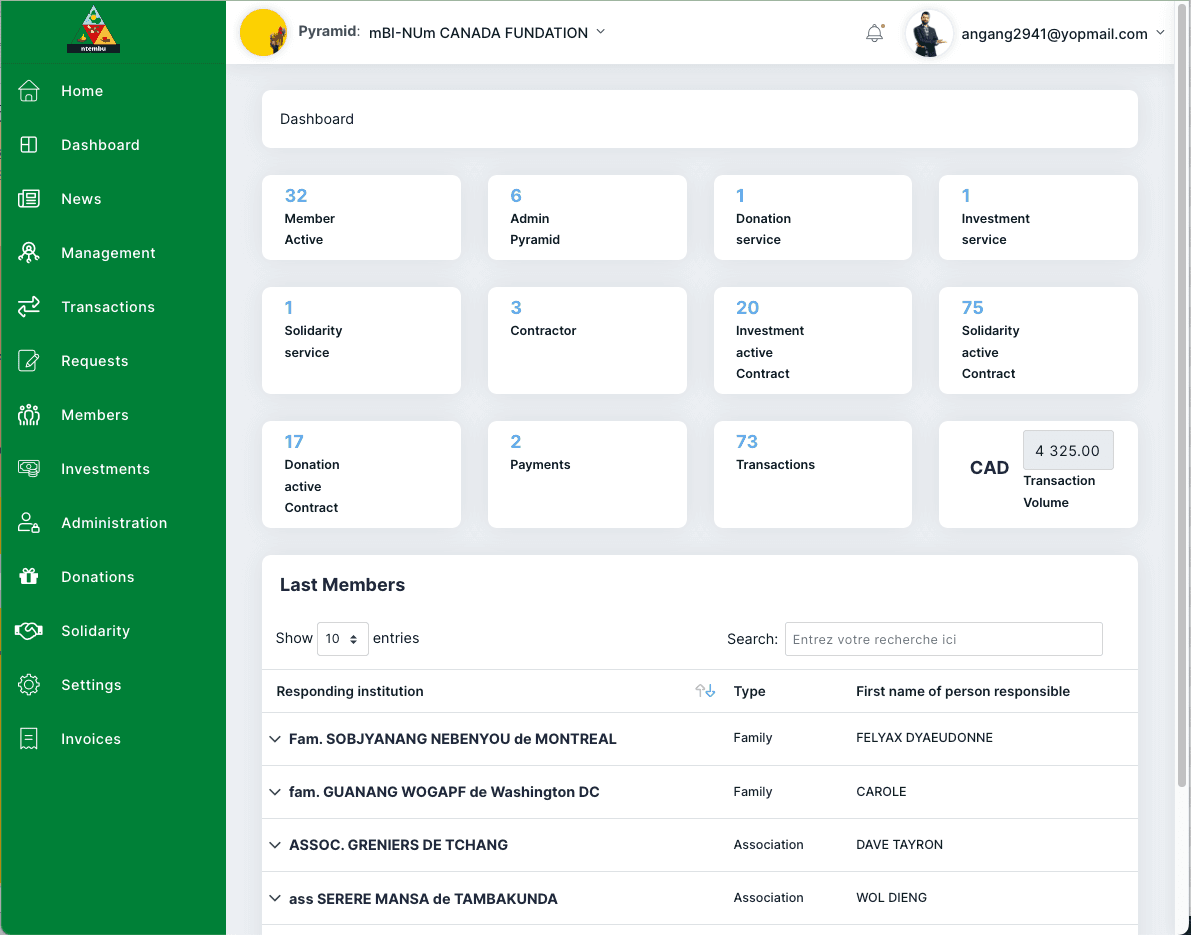Click the notification bell icon

point(874,33)
